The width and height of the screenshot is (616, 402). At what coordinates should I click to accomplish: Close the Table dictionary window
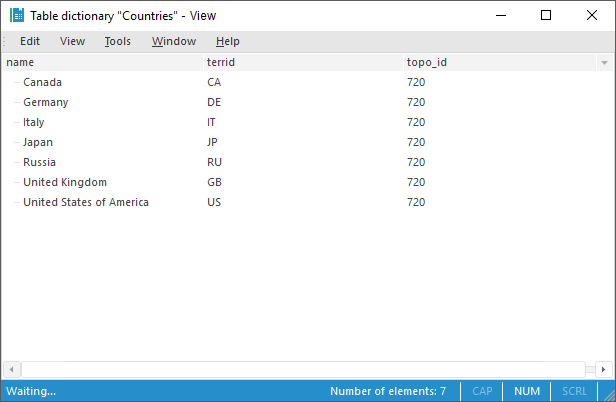pyautogui.click(x=592, y=15)
